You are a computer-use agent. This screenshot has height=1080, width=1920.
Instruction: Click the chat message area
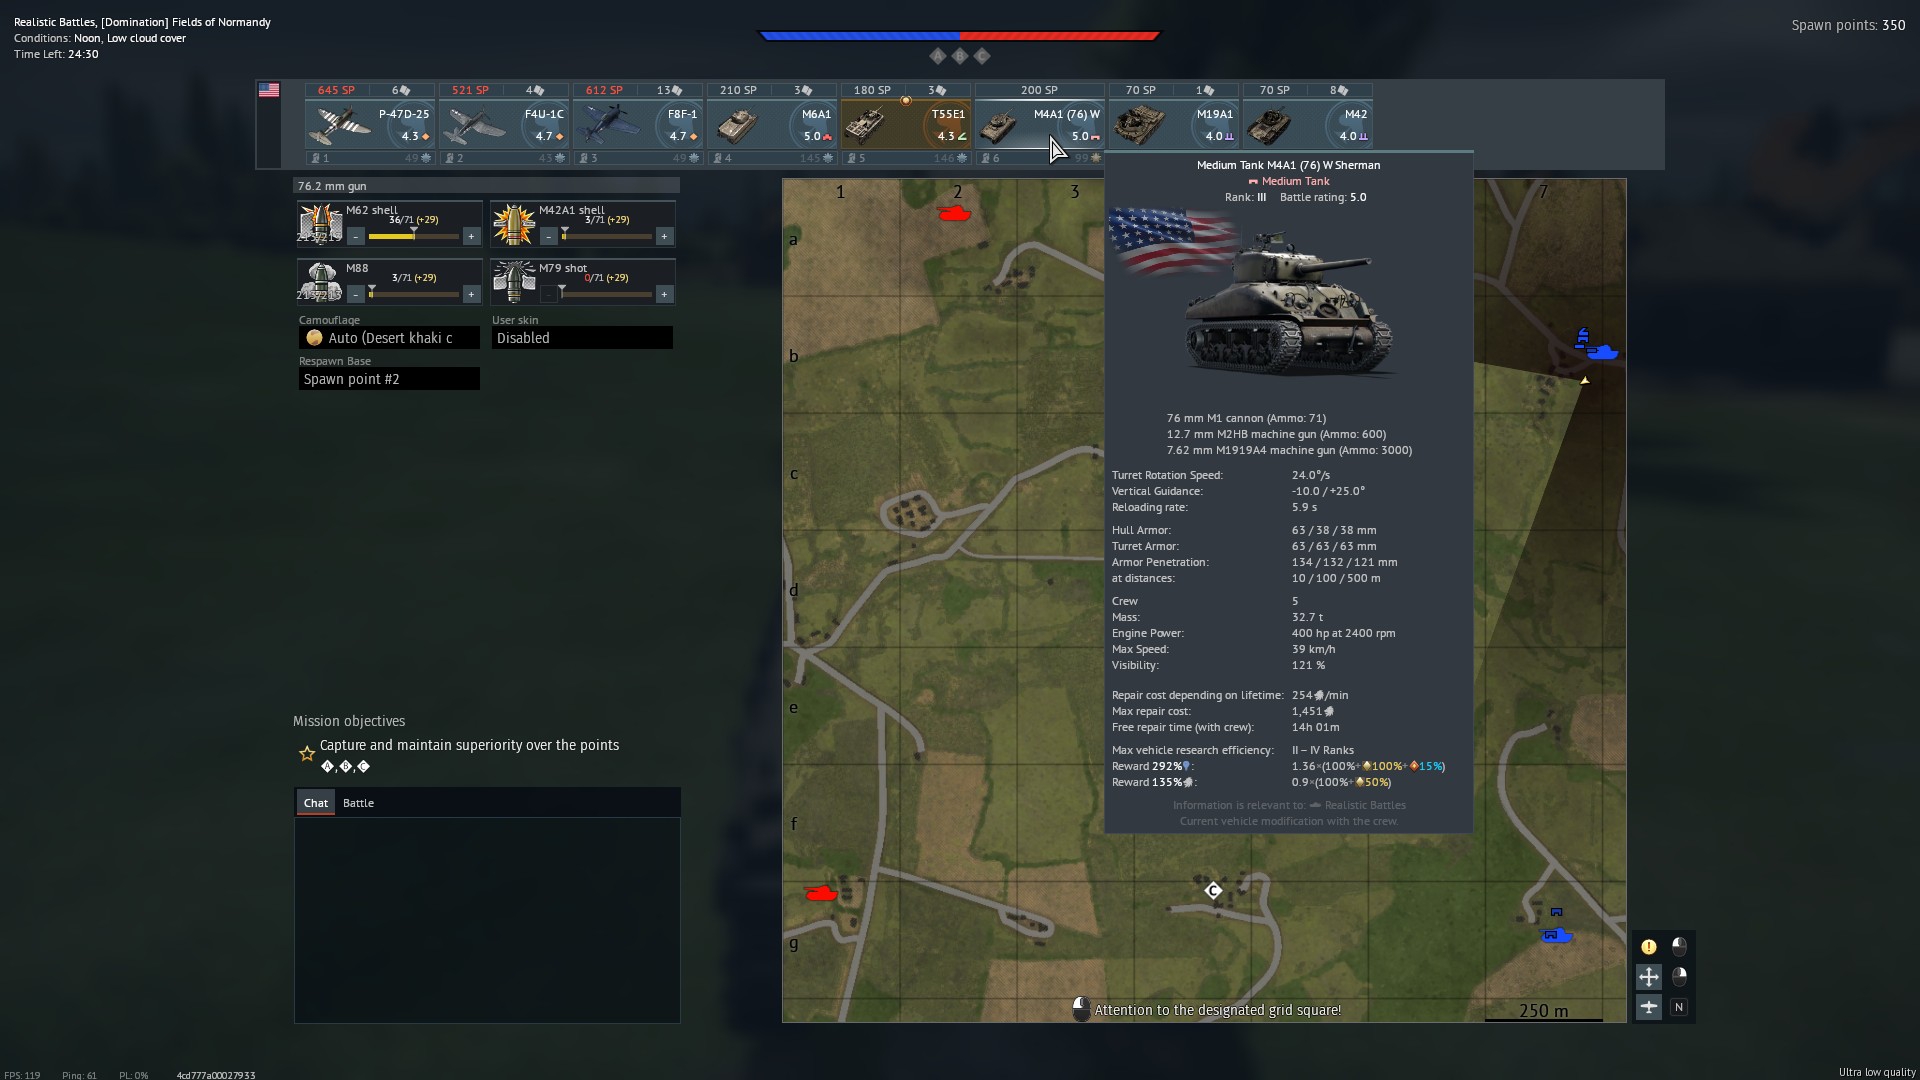487,920
